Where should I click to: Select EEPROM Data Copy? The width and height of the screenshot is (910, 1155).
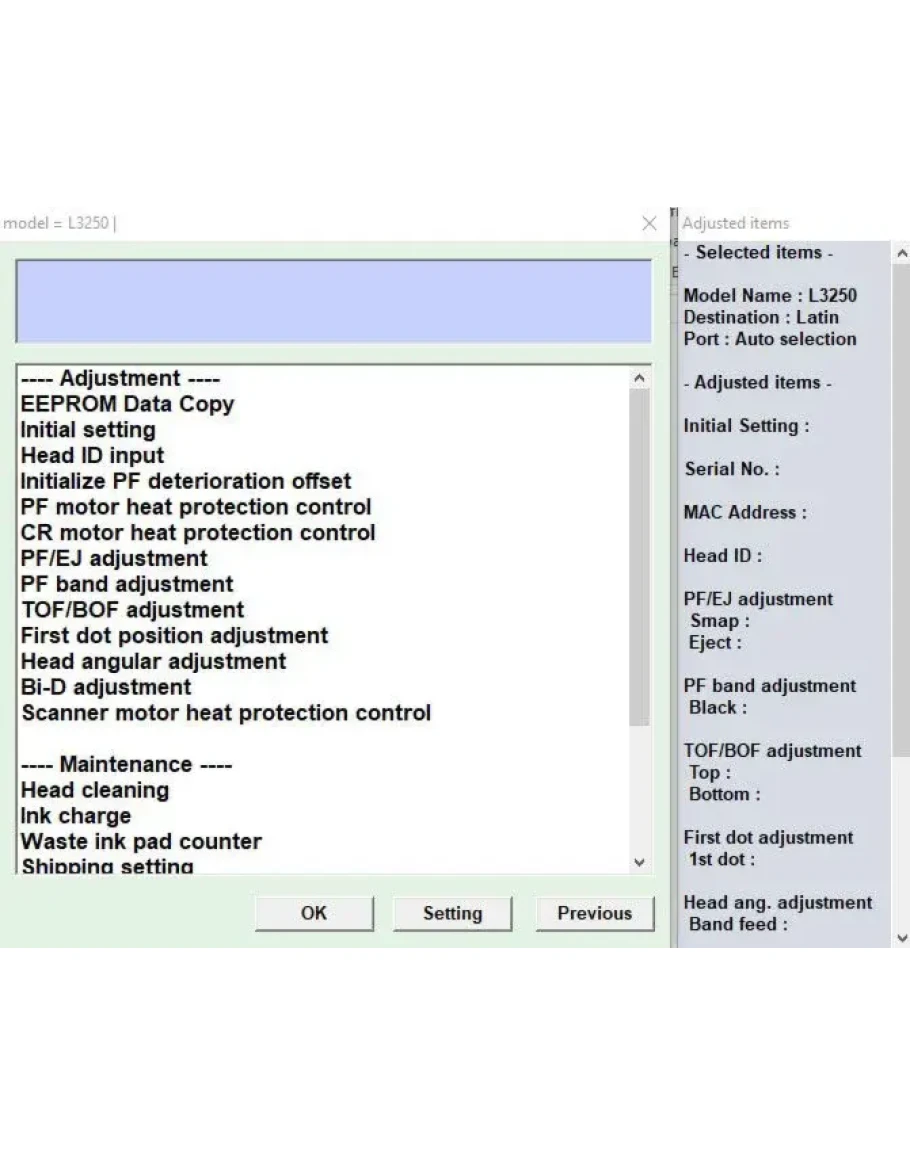pyautogui.click(x=127, y=405)
